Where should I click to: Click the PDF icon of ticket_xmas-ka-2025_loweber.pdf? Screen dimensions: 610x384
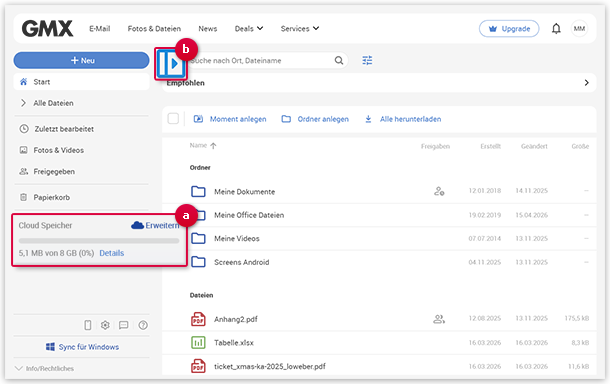point(198,366)
